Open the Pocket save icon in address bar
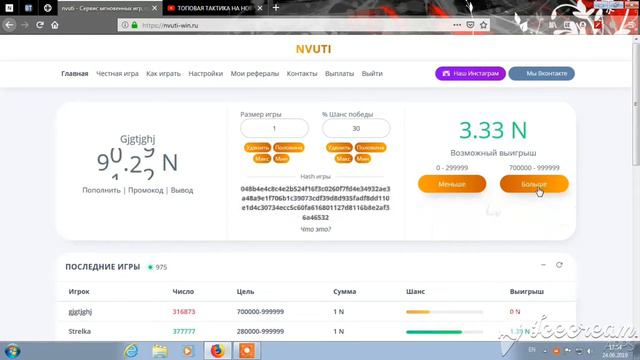 470,25
